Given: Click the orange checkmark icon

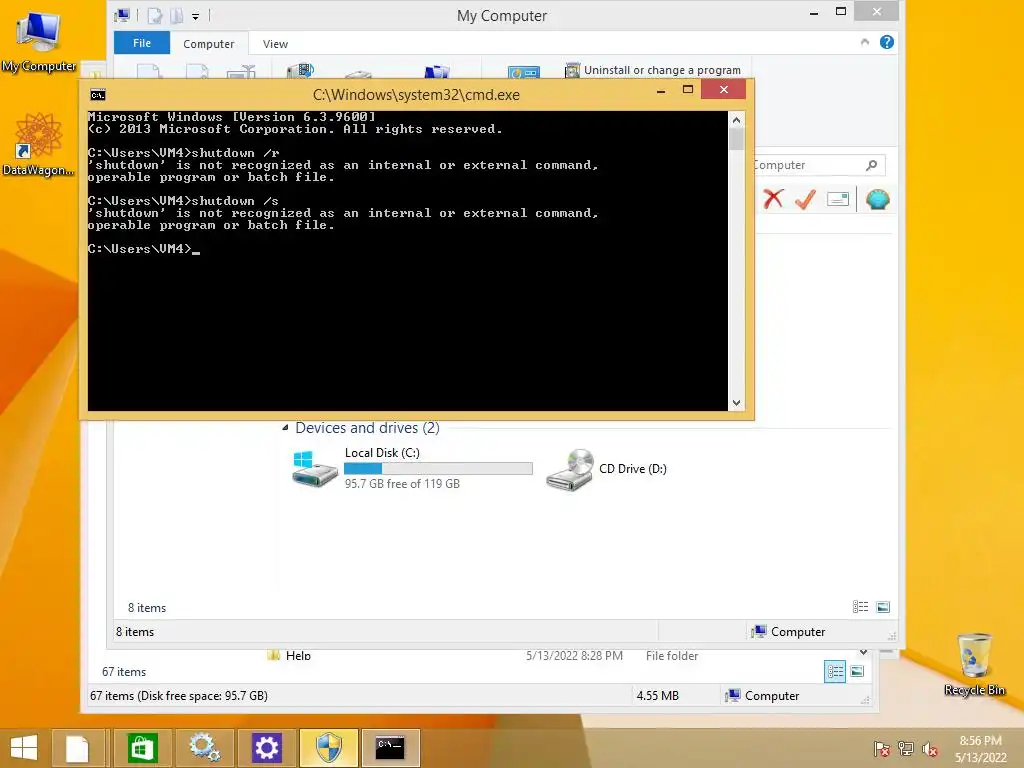Looking at the screenshot, I should pyautogui.click(x=806, y=199).
